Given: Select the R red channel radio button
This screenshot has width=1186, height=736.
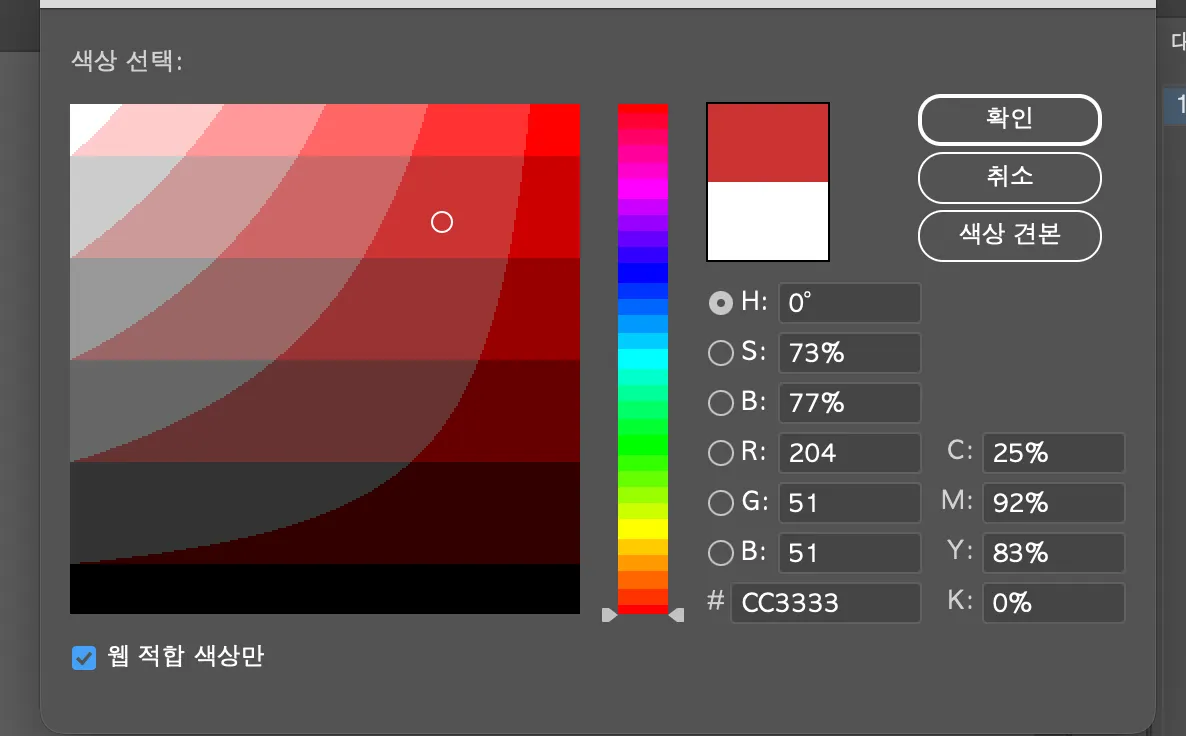Looking at the screenshot, I should (720, 453).
